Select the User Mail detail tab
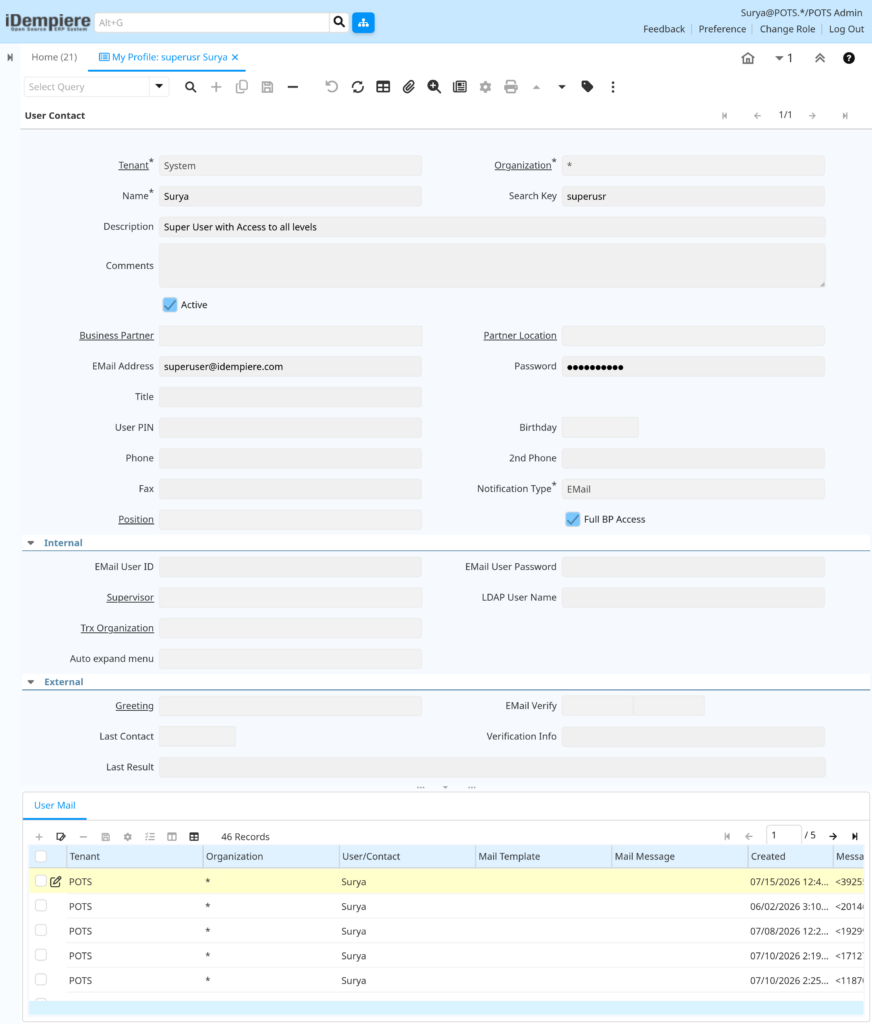The height and width of the screenshot is (1024, 872). pos(55,805)
